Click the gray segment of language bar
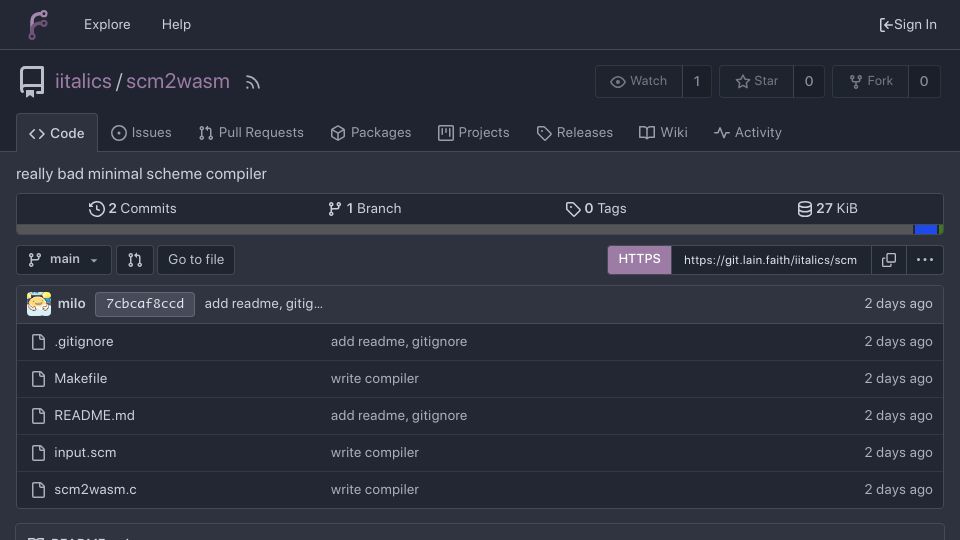Image resolution: width=960 pixels, height=540 pixels. click(465, 230)
